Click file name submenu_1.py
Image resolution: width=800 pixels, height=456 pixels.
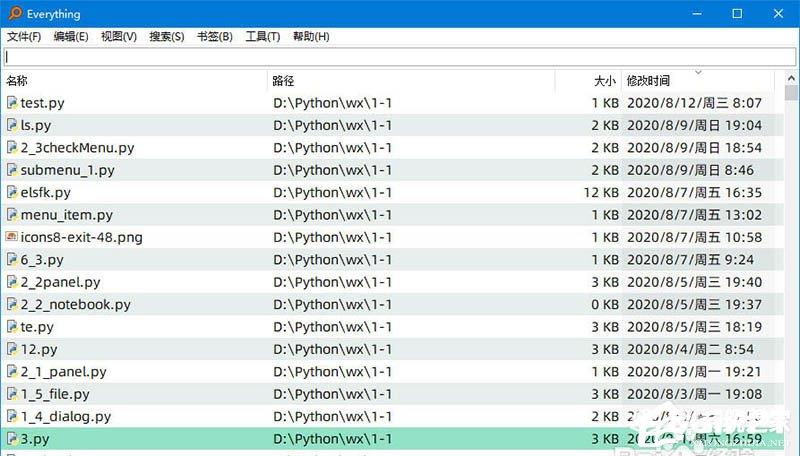coord(67,170)
